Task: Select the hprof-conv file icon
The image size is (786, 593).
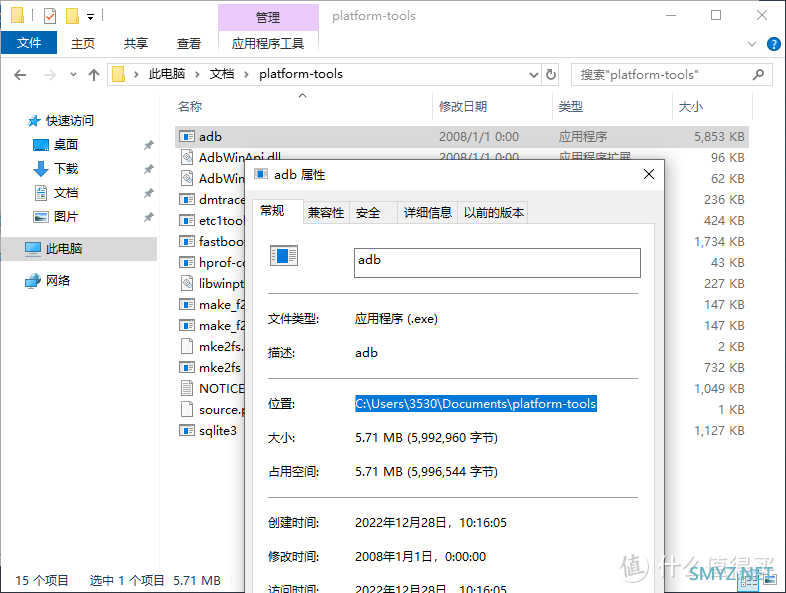Action: [x=187, y=263]
